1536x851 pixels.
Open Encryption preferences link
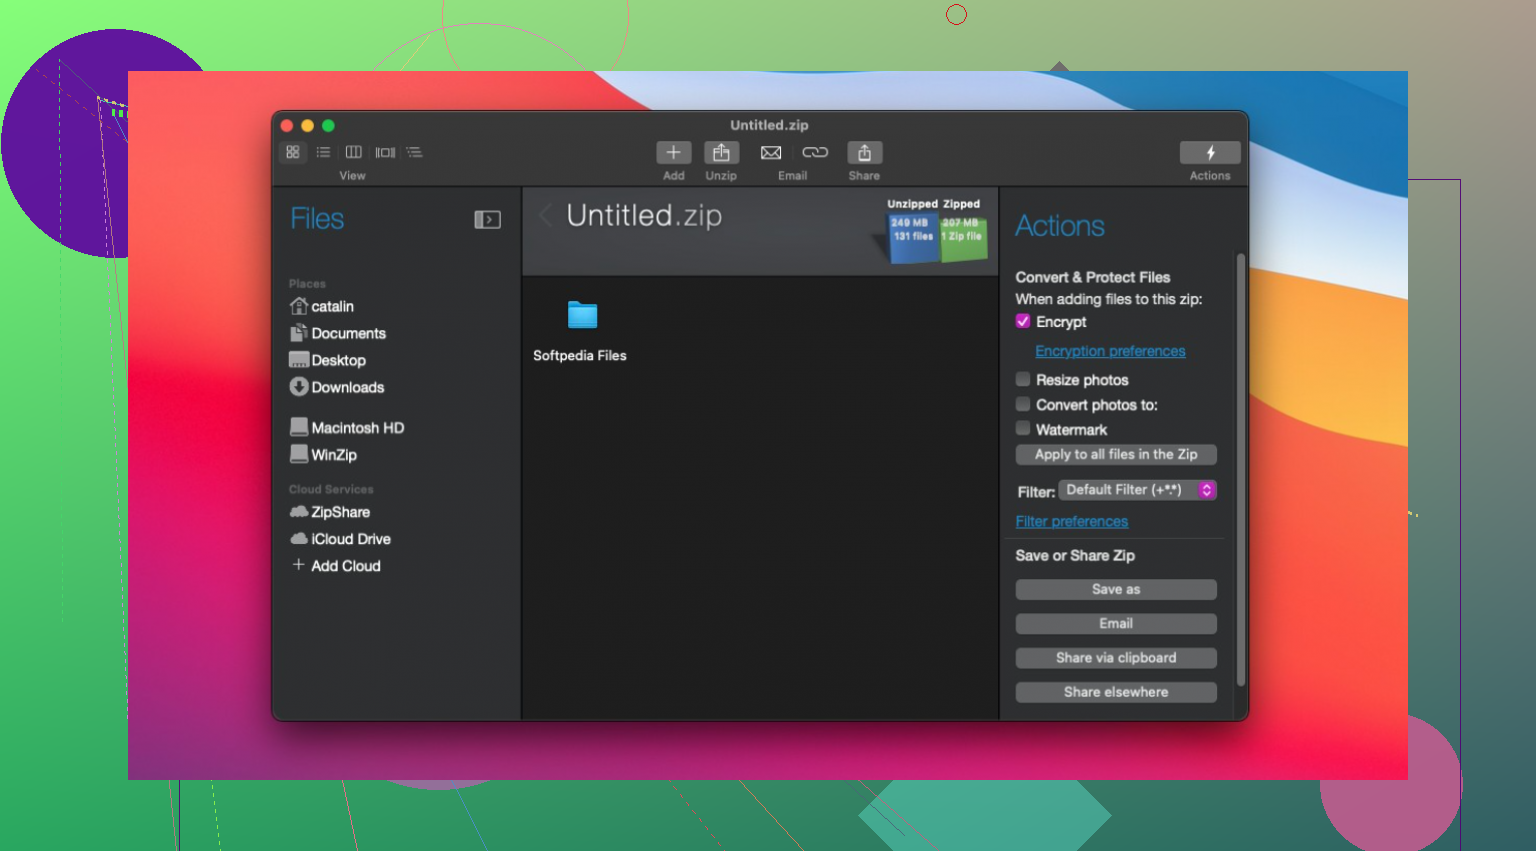pyautogui.click(x=1110, y=351)
